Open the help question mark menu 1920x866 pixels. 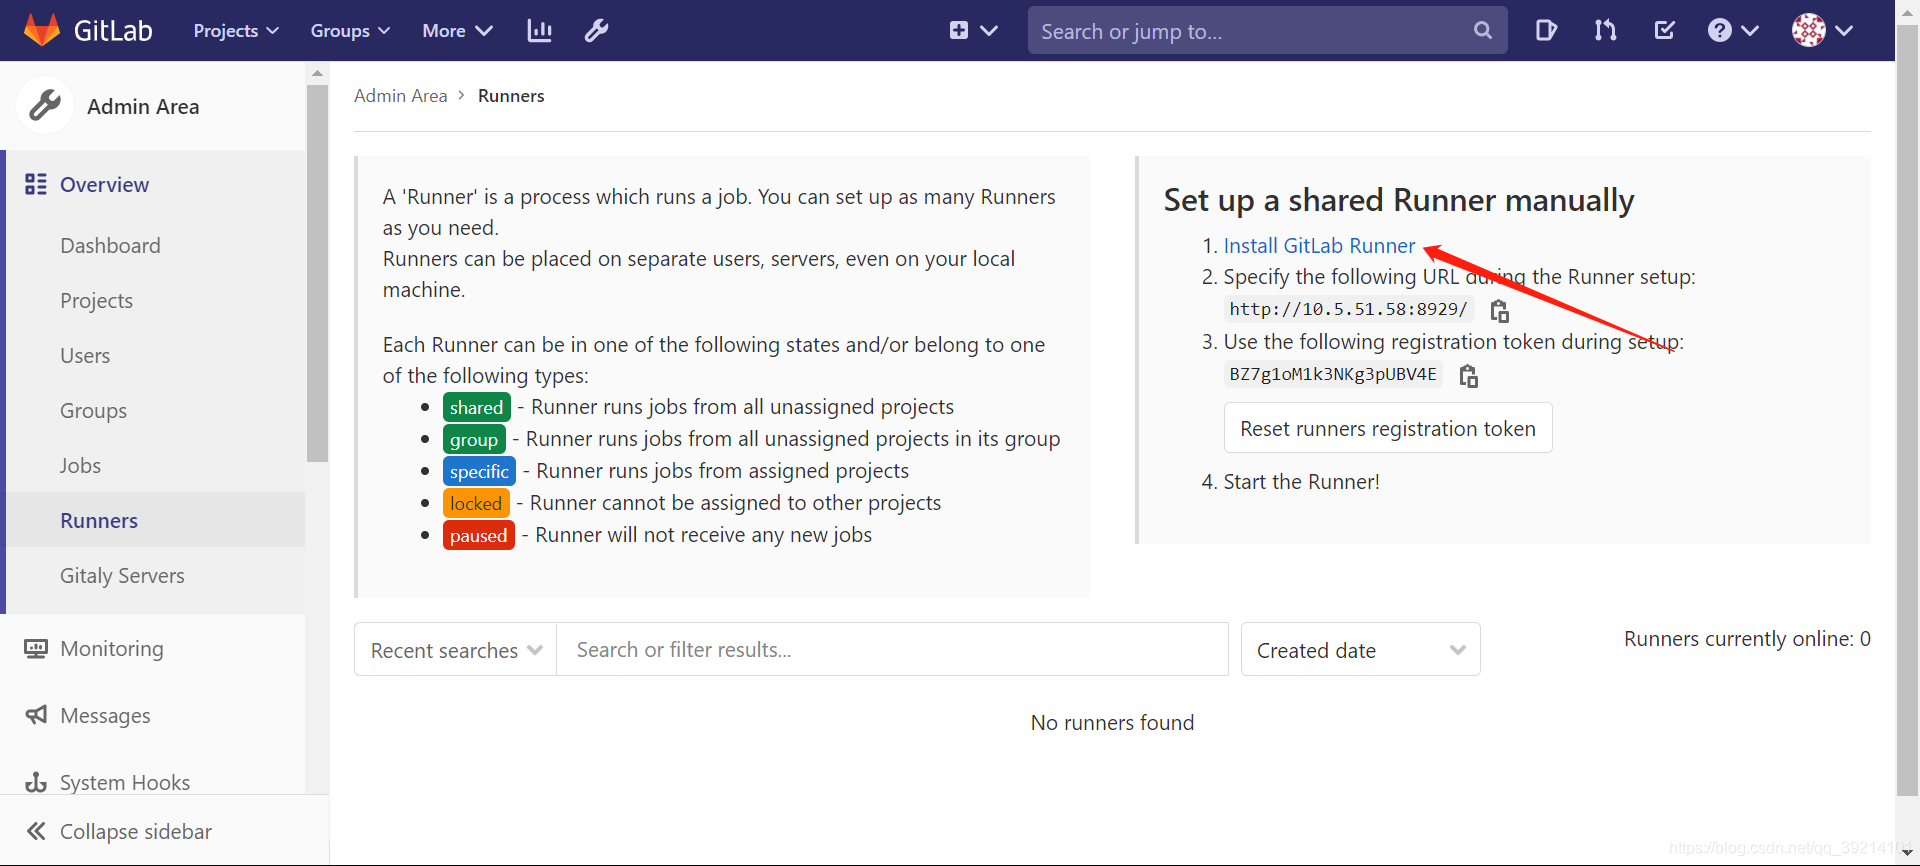point(1733,31)
